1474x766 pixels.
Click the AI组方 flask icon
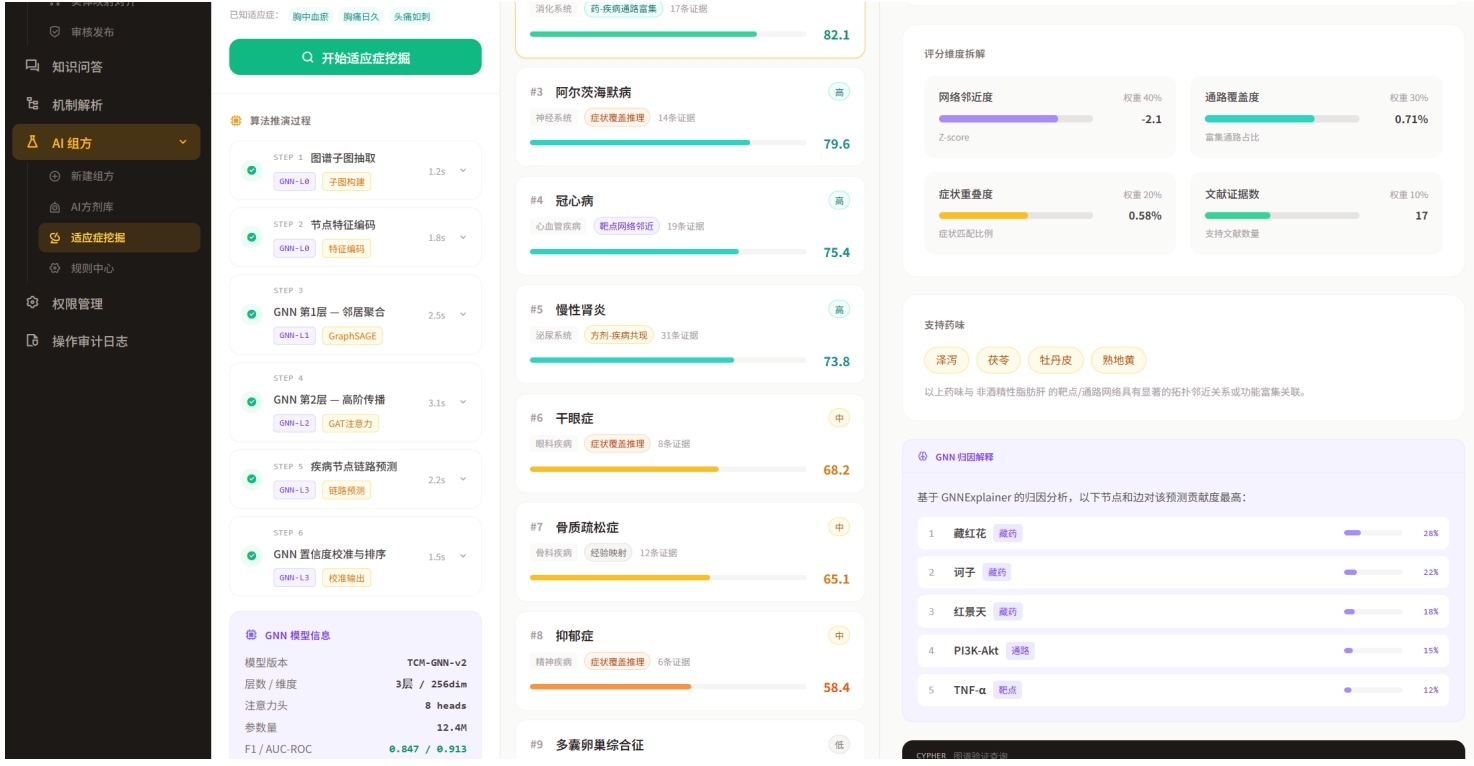(32, 143)
